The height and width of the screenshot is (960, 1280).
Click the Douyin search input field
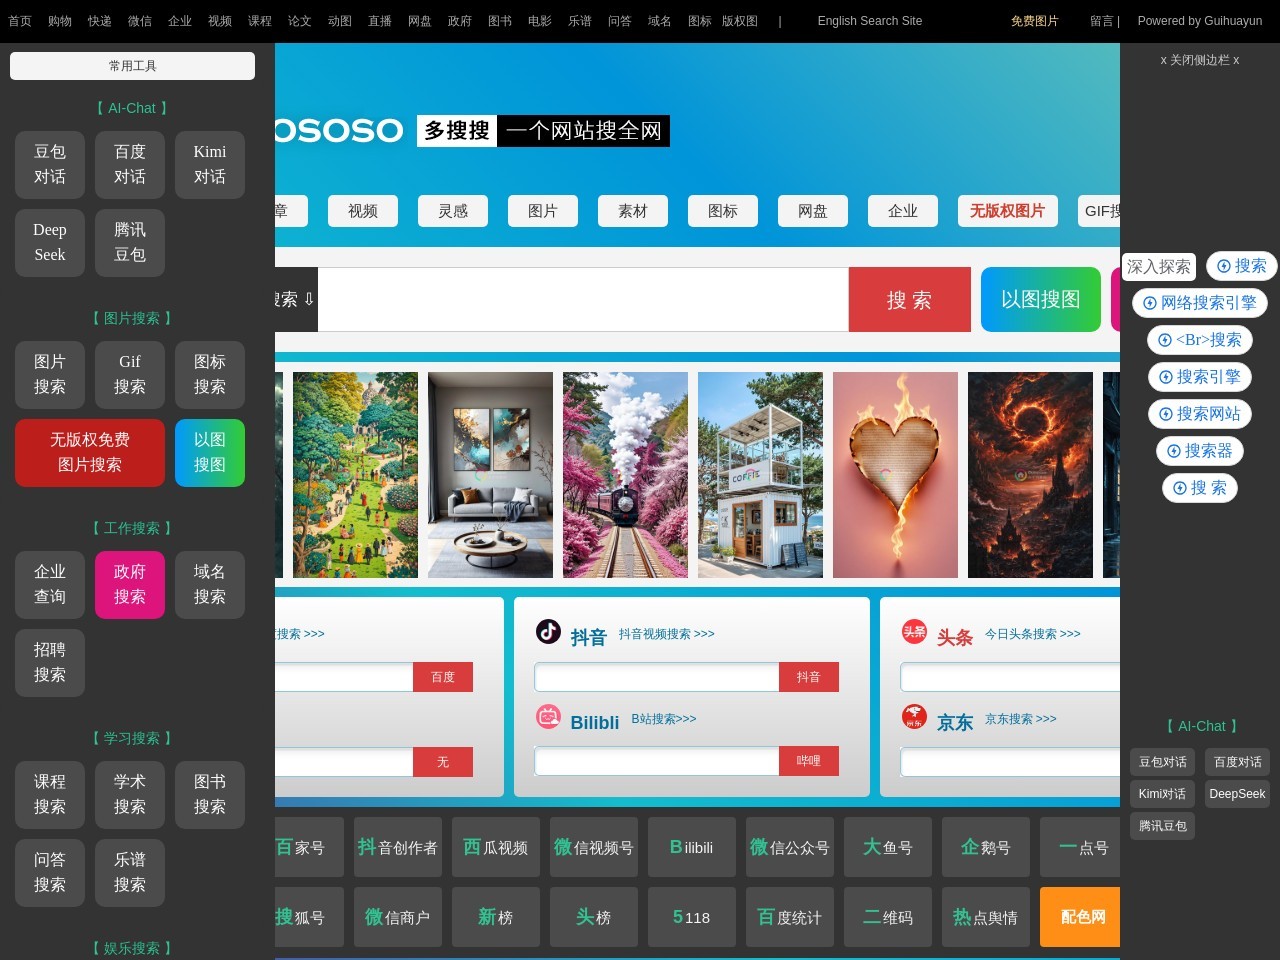(x=656, y=677)
